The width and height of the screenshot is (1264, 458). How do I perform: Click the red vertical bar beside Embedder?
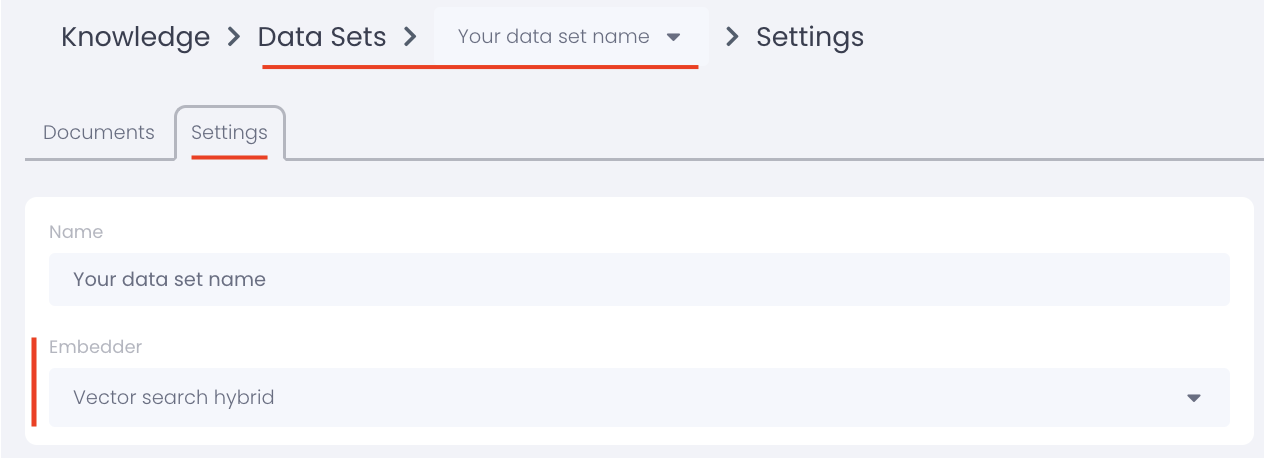click(x=34, y=381)
